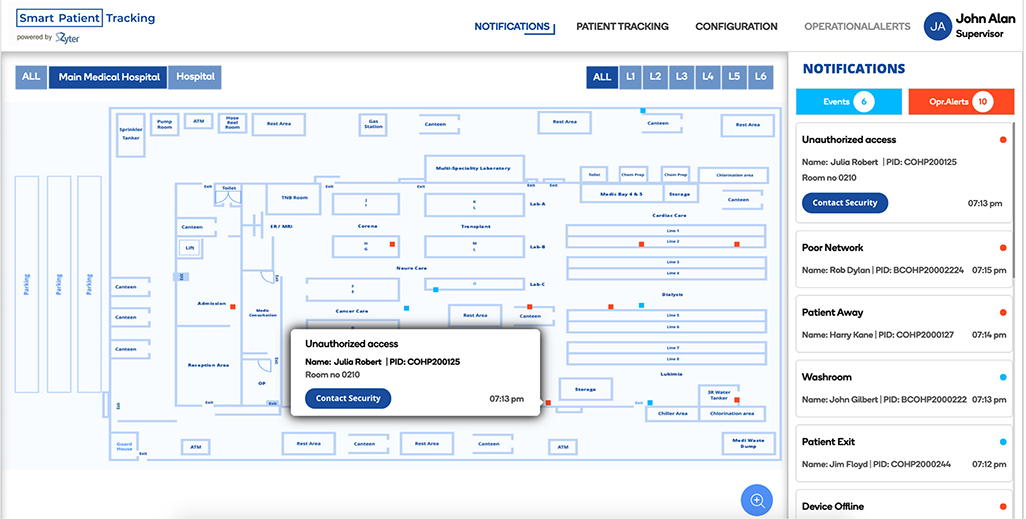
Task: Open the JA user avatar
Action: [x=938, y=27]
